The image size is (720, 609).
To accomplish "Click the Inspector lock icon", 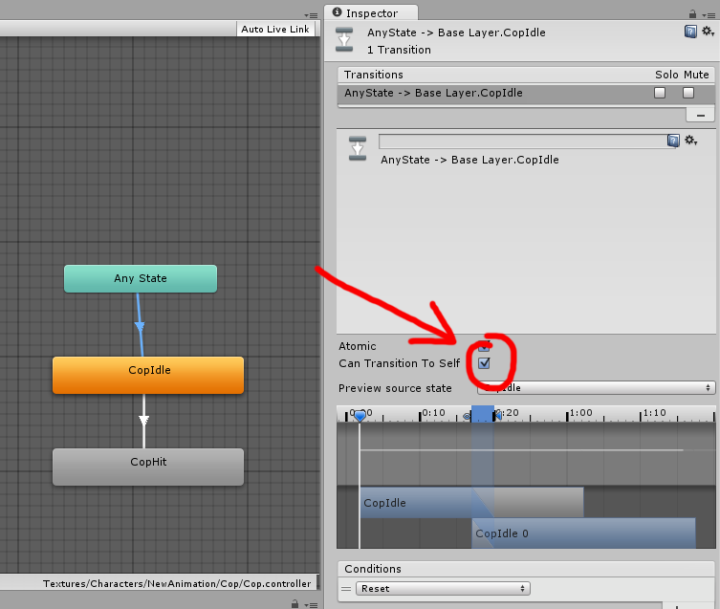I will coord(692,13).
